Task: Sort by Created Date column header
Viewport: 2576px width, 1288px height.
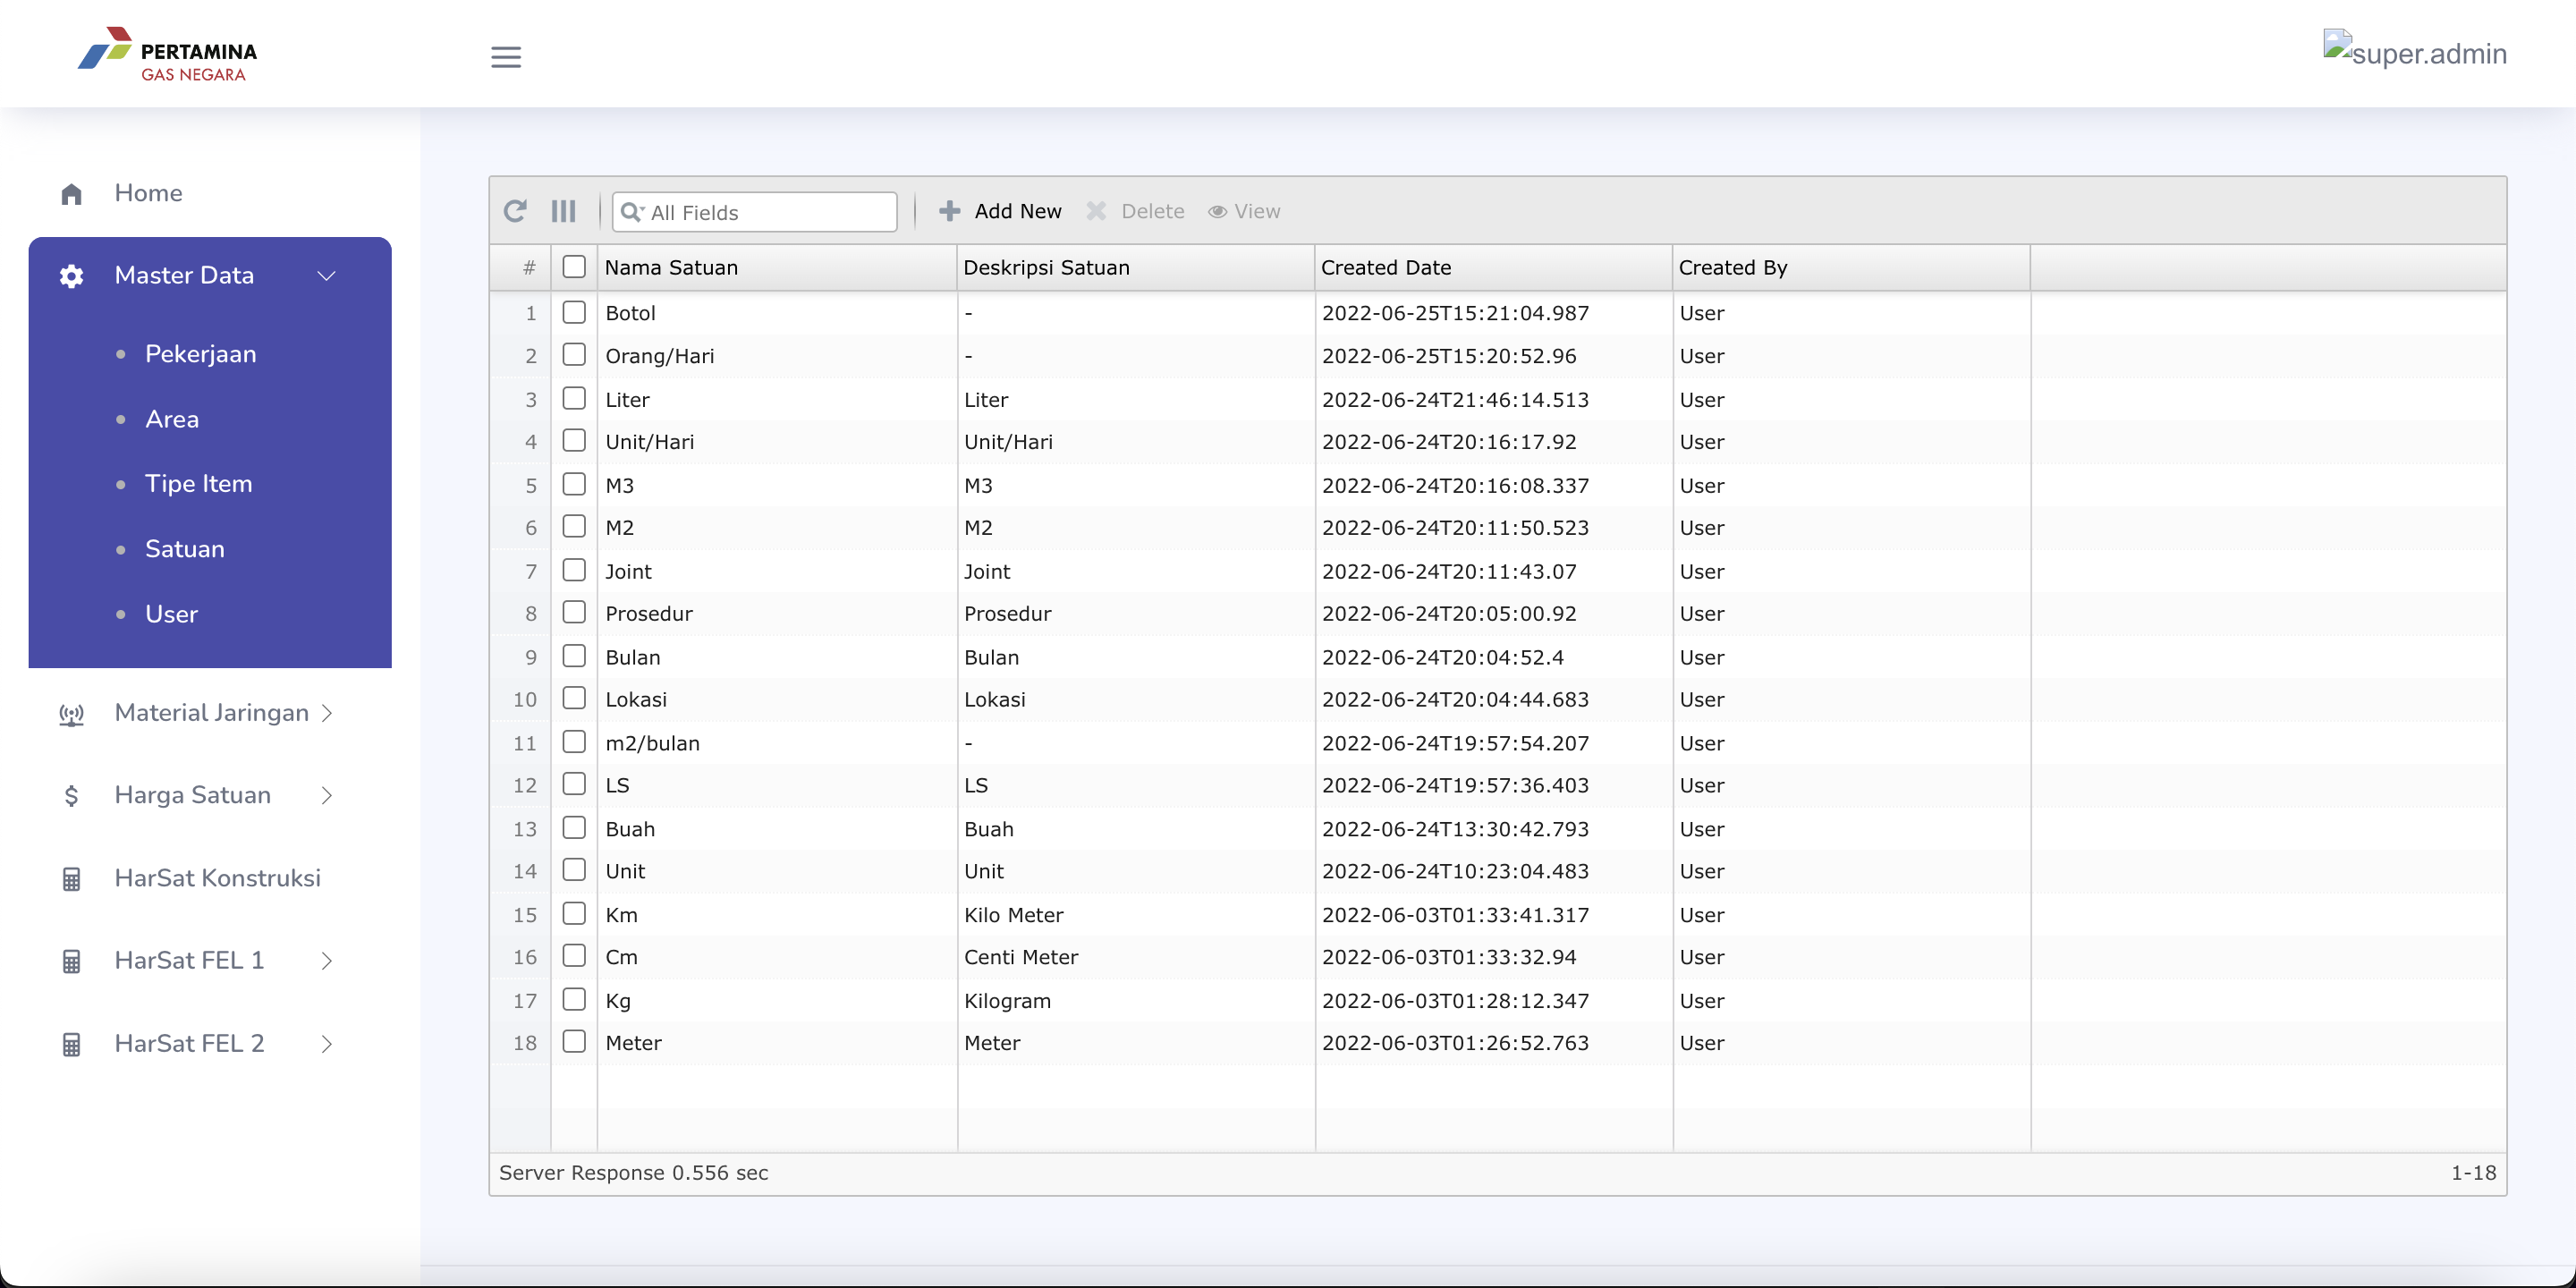Action: click(1493, 268)
